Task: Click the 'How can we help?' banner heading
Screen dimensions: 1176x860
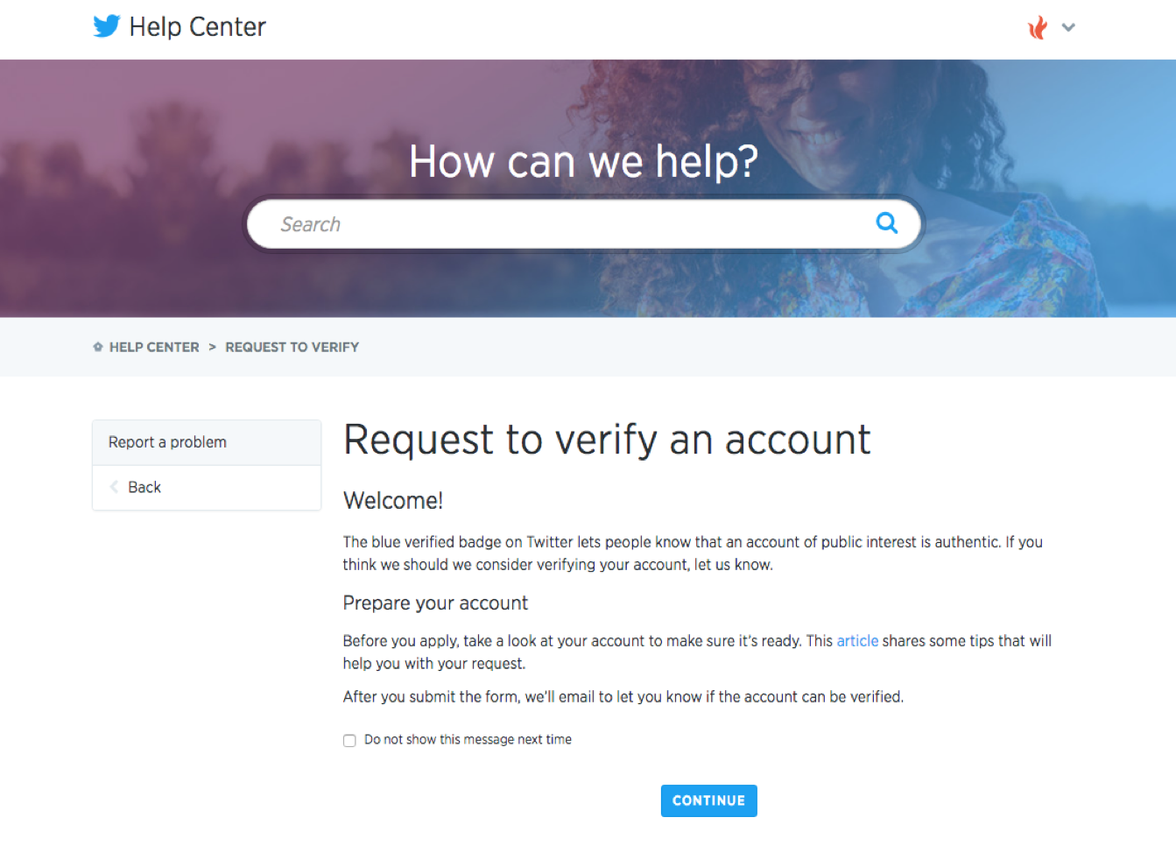Action: (583, 162)
